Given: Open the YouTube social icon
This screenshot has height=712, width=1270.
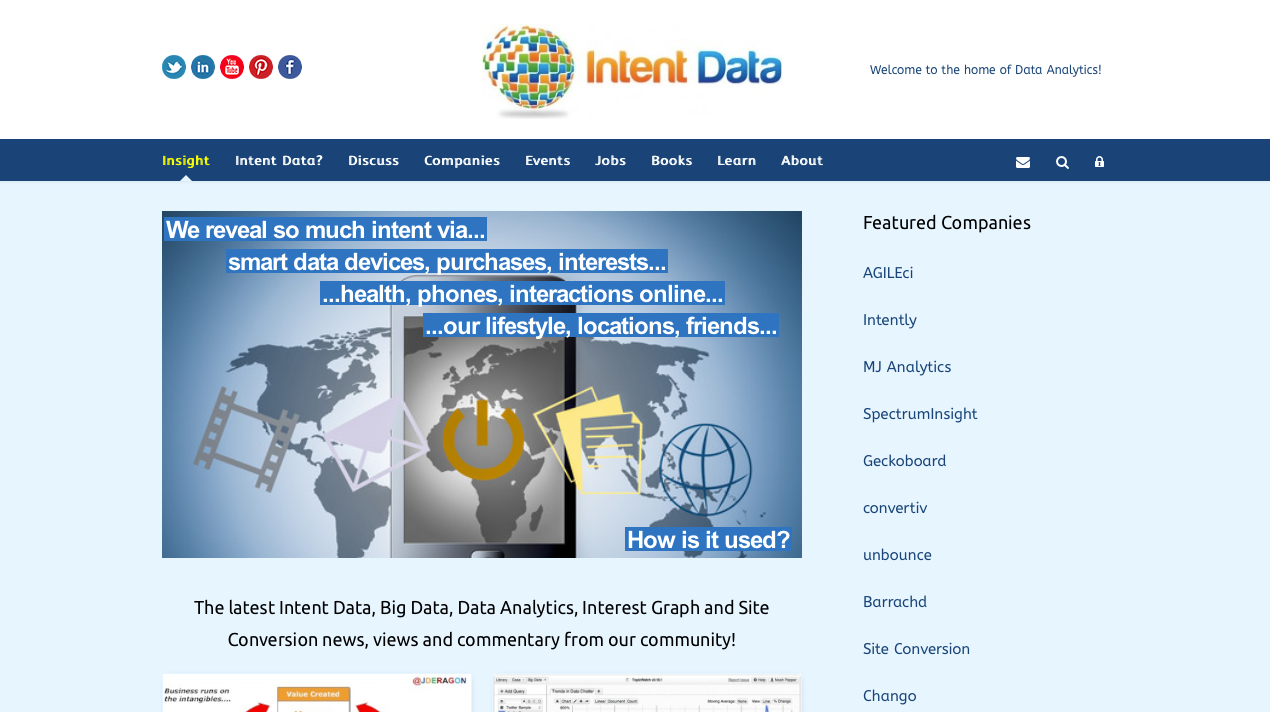Looking at the screenshot, I should pyautogui.click(x=232, y=67).
